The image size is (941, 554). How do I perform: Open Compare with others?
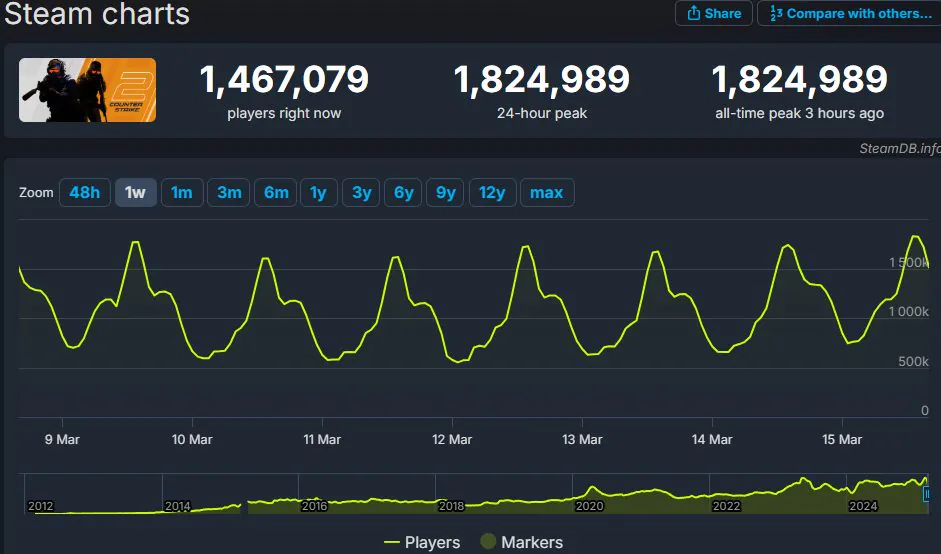coord(849,13)
